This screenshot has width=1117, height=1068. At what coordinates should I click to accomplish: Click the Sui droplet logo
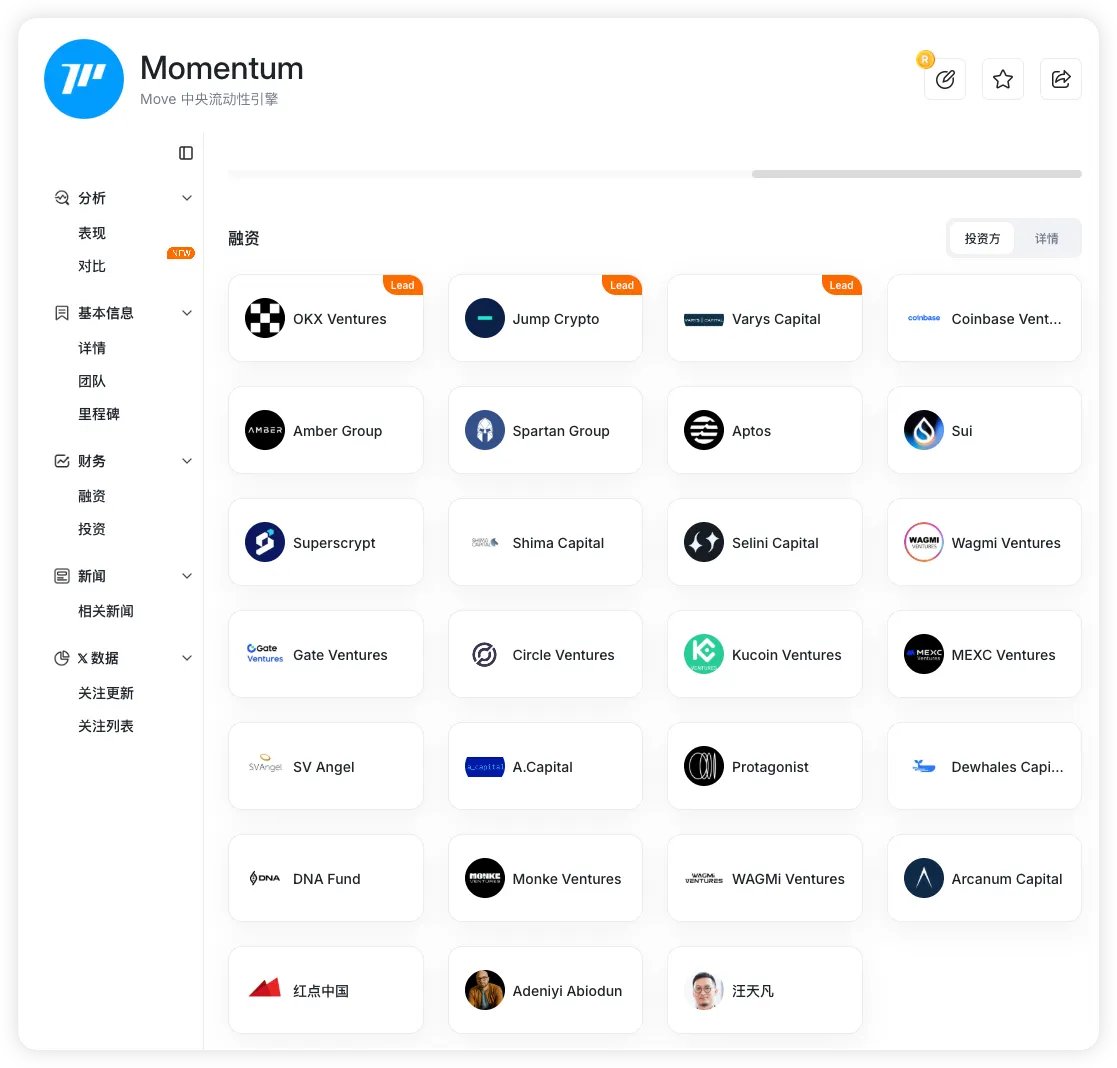point(923,430)
